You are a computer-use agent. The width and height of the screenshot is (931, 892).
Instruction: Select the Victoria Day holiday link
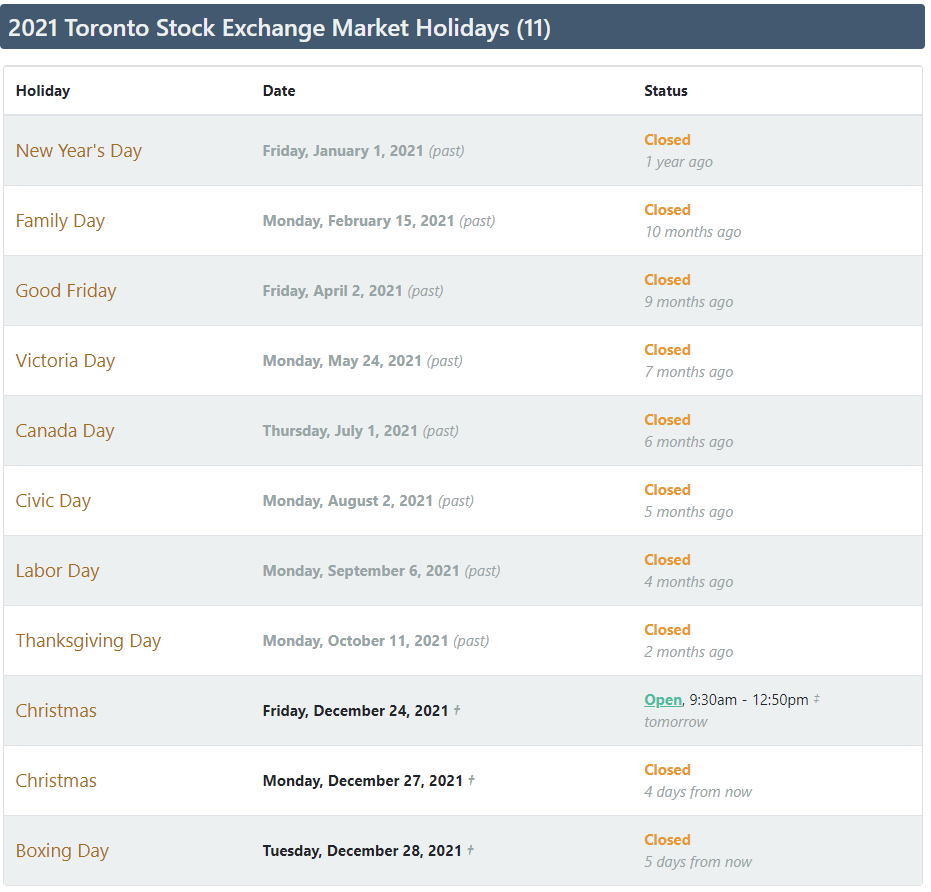tap(65, 361)
